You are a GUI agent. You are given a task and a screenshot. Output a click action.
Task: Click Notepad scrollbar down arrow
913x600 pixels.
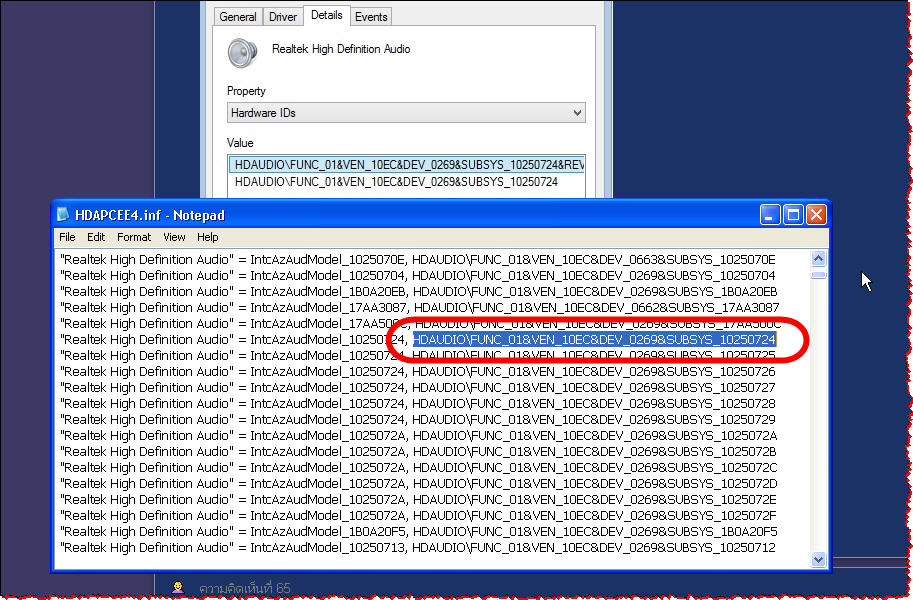(819, 559)
